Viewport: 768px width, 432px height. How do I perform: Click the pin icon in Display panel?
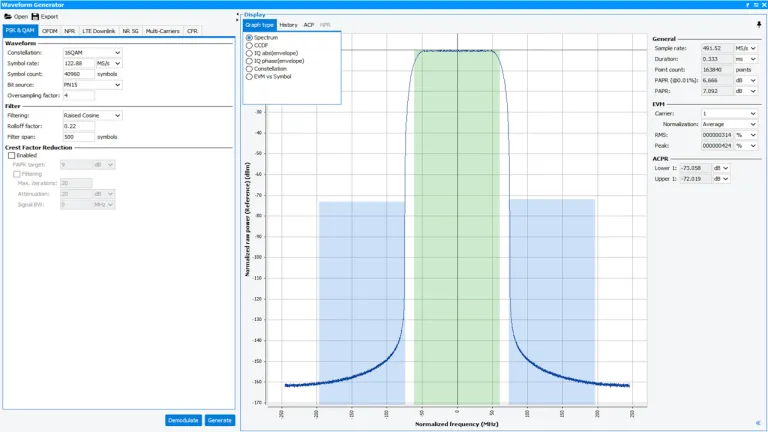(x=758, y=24)
